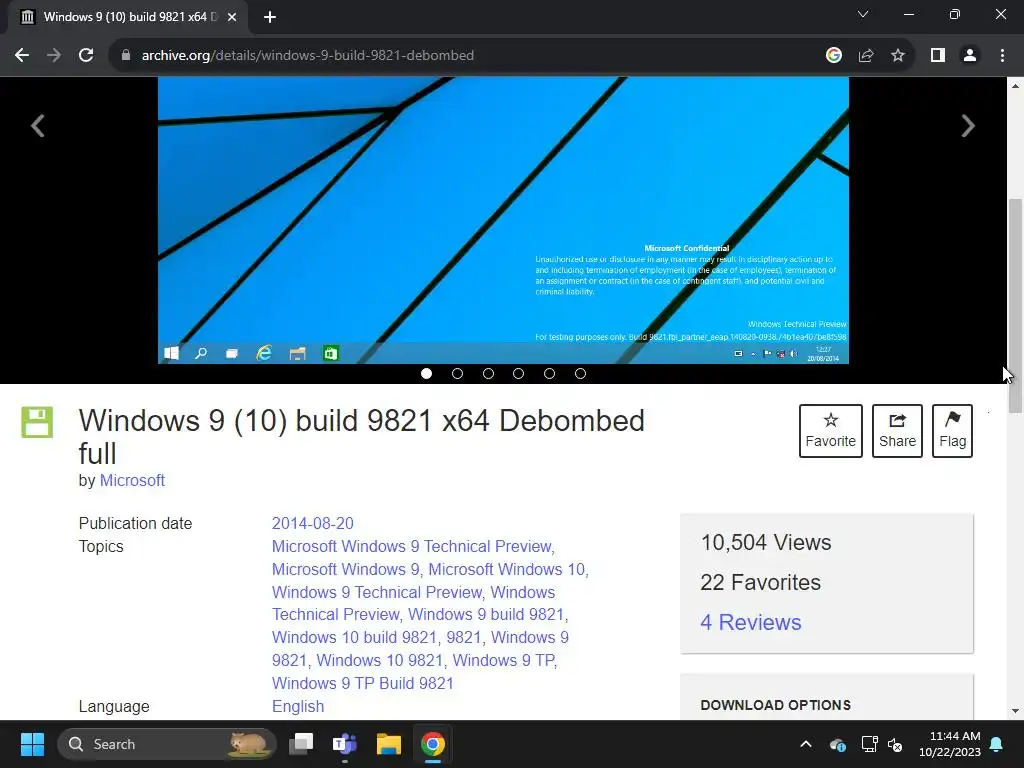Flag this archive item
The width and height of the screenshot is (1024, 768).
coord(952,431)
